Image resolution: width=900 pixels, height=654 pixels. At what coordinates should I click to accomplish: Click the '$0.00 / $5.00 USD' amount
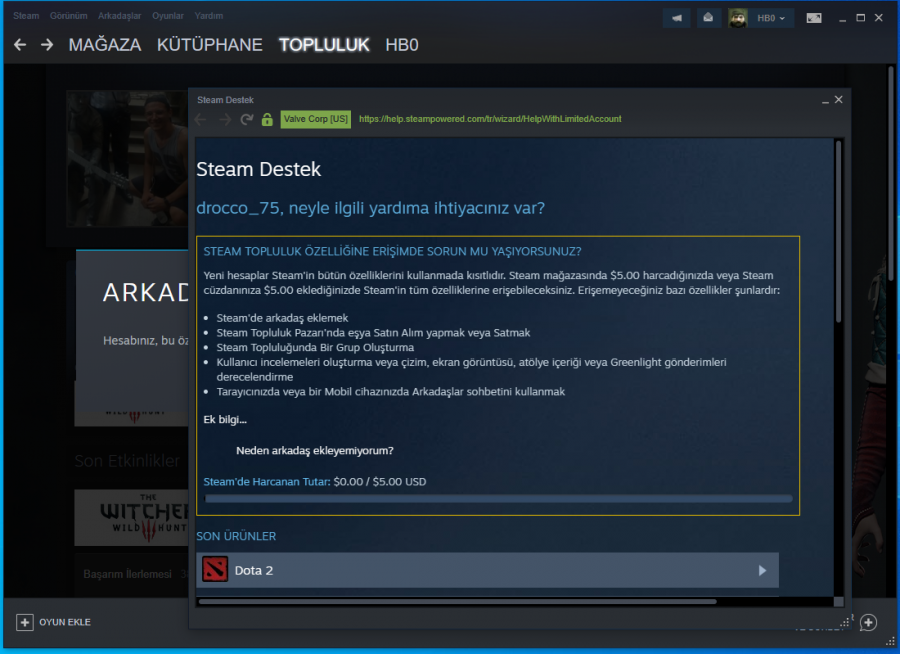pyautogui.click(x=379, y=482)
